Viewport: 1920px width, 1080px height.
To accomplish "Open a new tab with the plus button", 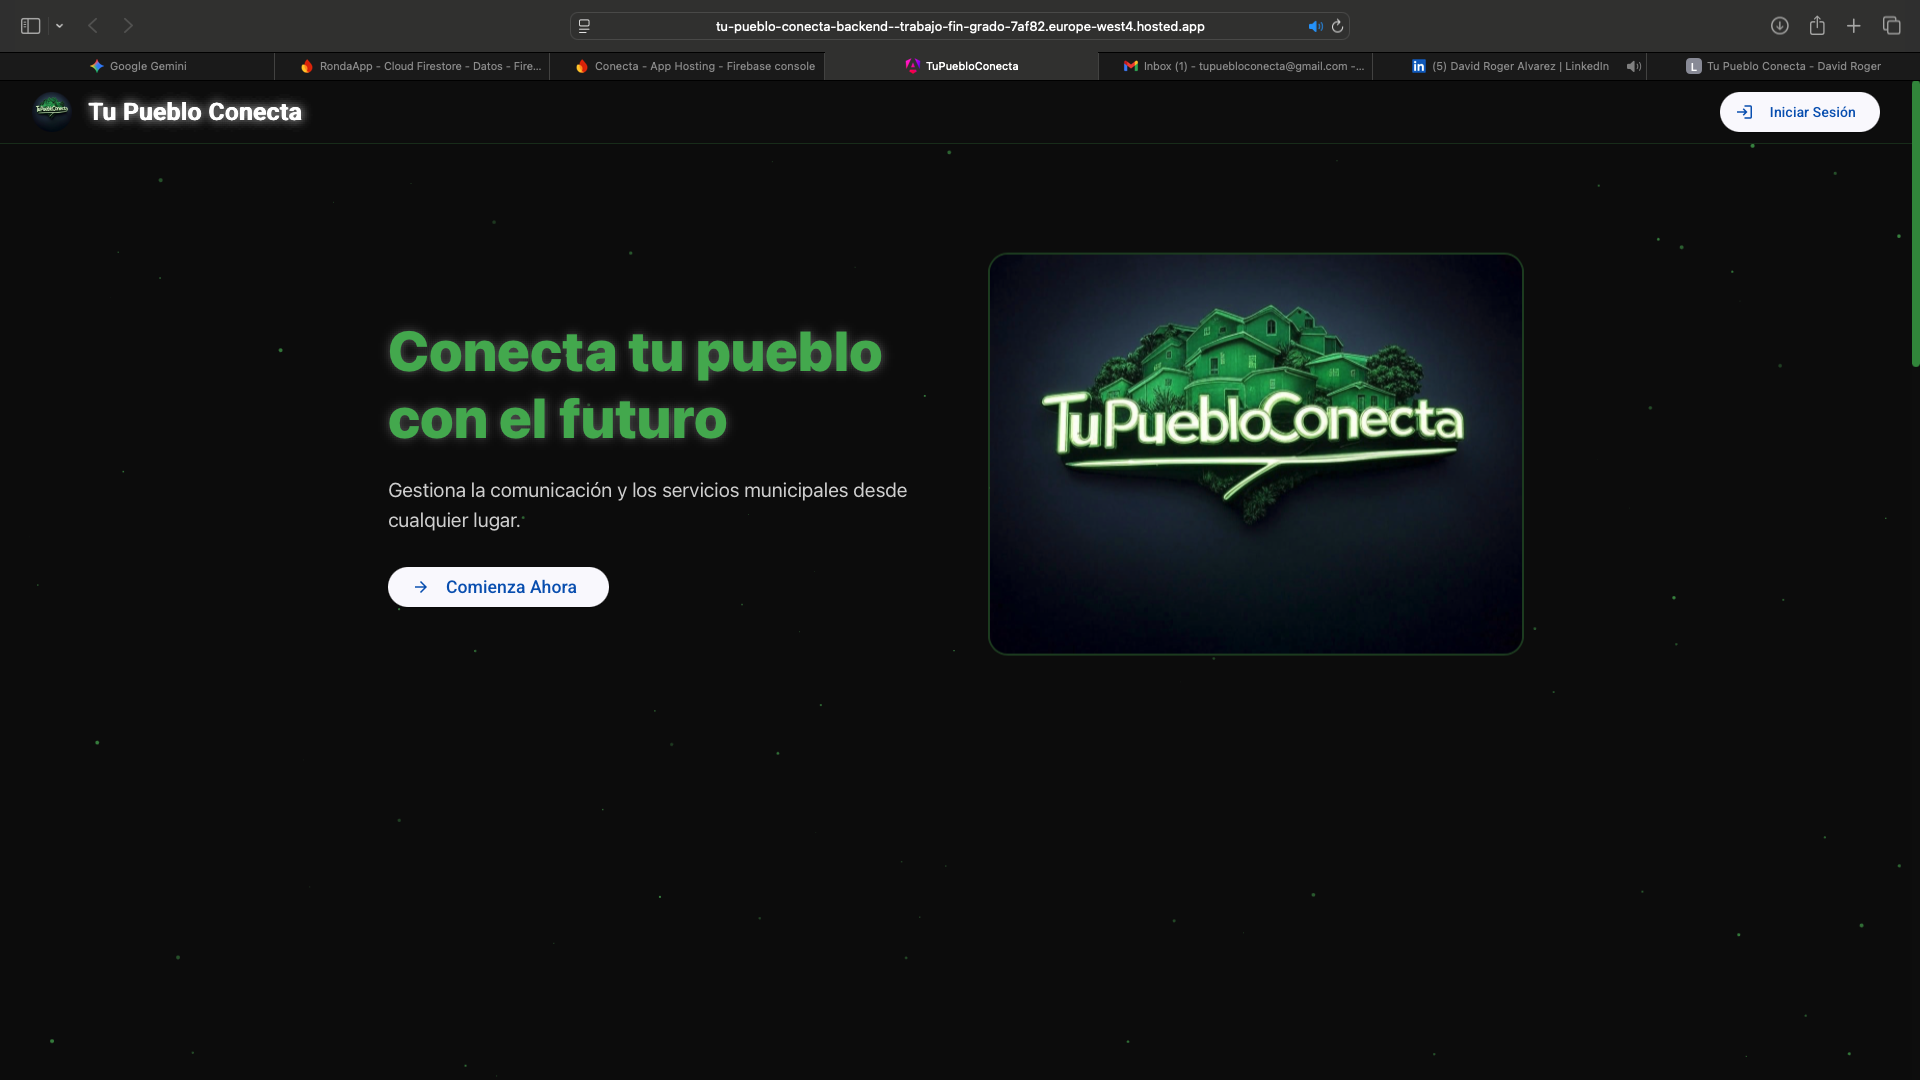I will click(x=1854, y=26).
